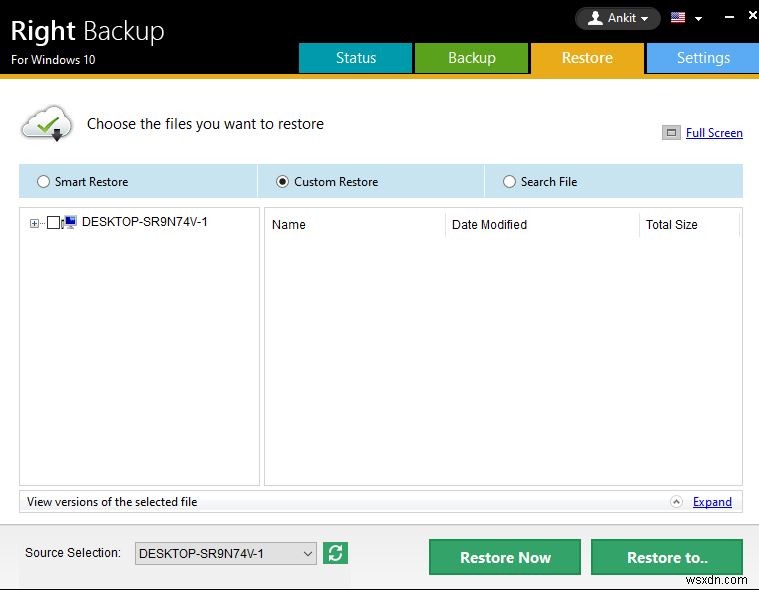759x590 pixels.
Task: Open the Settings tab
Action: 703,58
